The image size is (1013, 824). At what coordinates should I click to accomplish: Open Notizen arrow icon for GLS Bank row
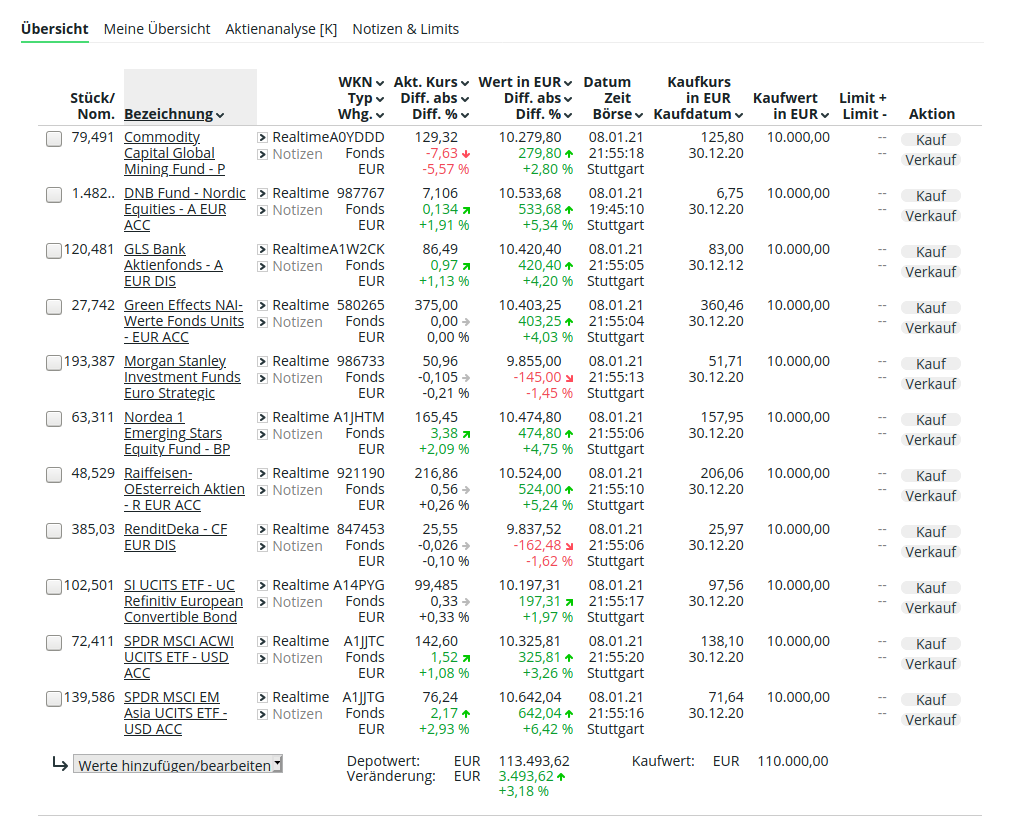(x=262, y=266)
